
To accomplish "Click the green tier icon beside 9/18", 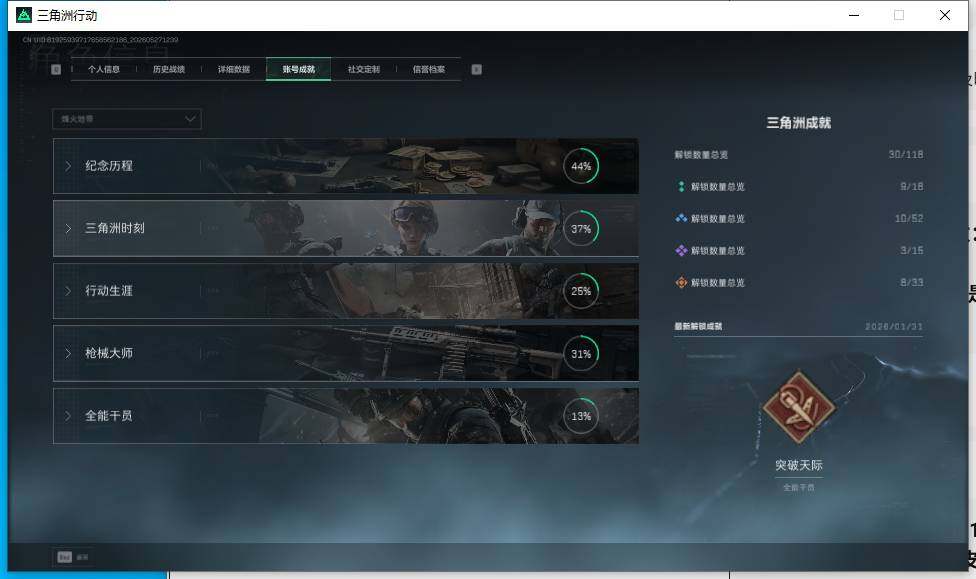I will 681,186.
